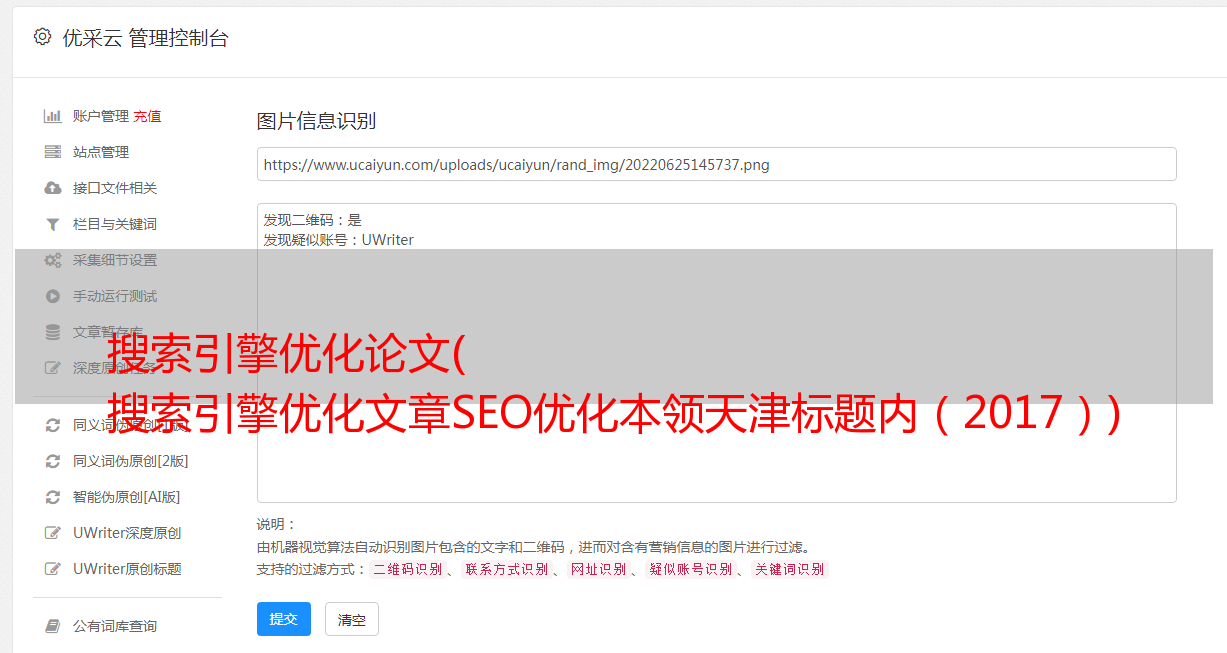Open 公有词库查询 menu item
Screen dimensions: 1227x653
click(115, 626)
